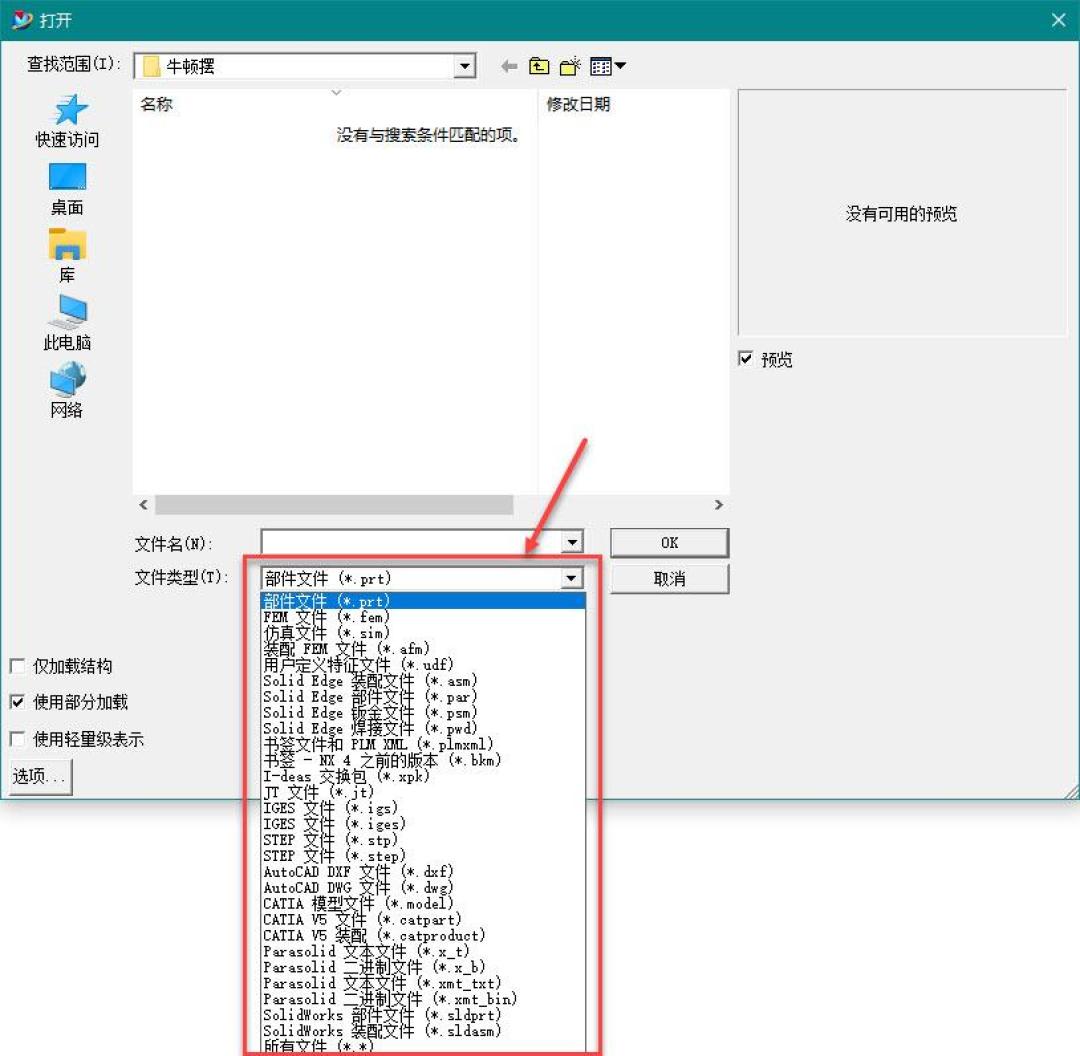
Task: Click the back arrow navigation icon
Action: tap(509, 66)
